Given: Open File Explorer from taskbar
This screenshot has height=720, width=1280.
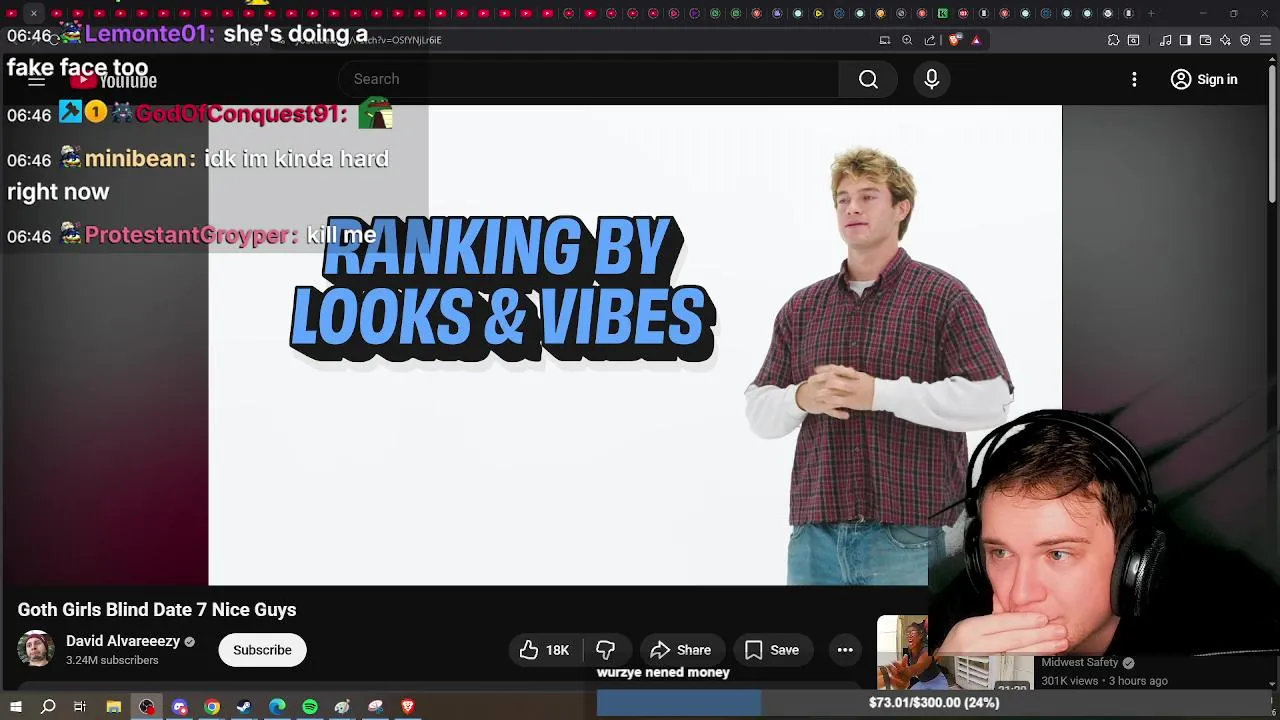Looking at the screenshot, I should click(114, 707).
